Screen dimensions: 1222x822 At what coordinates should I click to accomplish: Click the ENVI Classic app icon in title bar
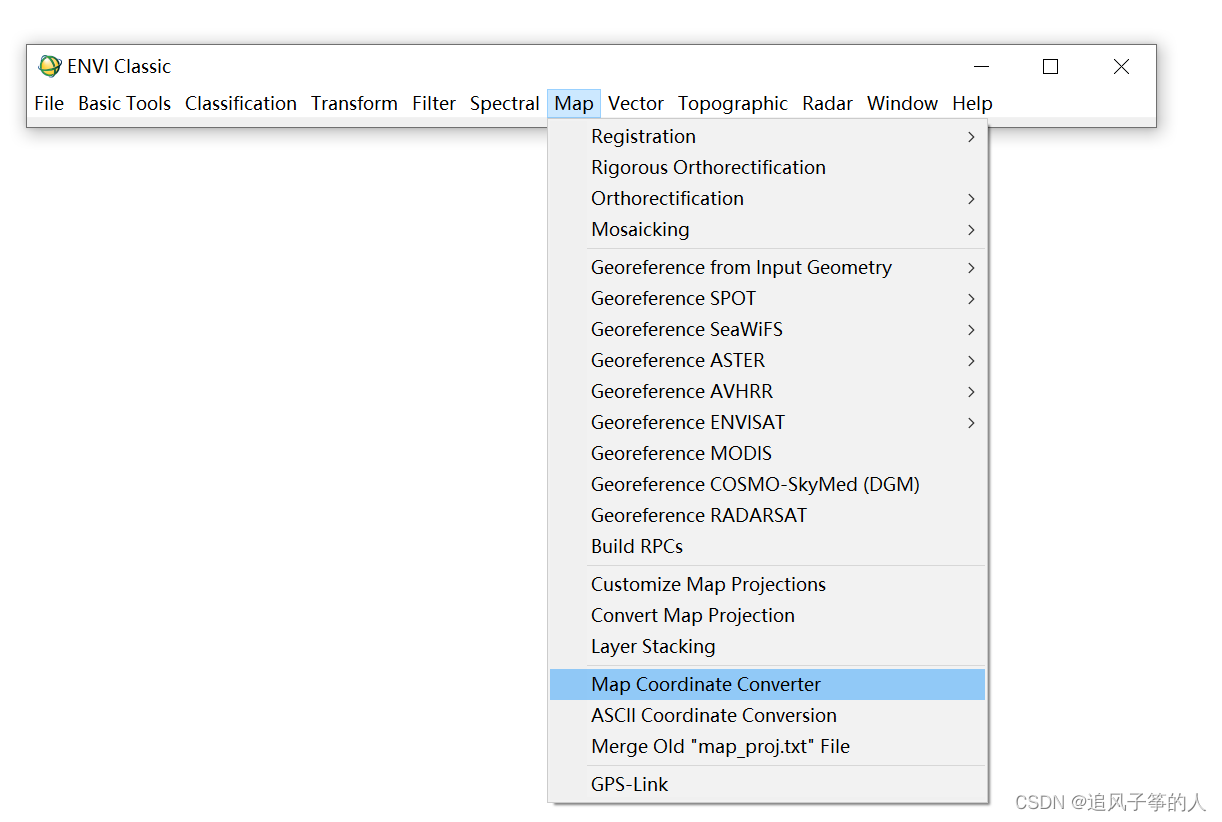(x=49, y=66)
